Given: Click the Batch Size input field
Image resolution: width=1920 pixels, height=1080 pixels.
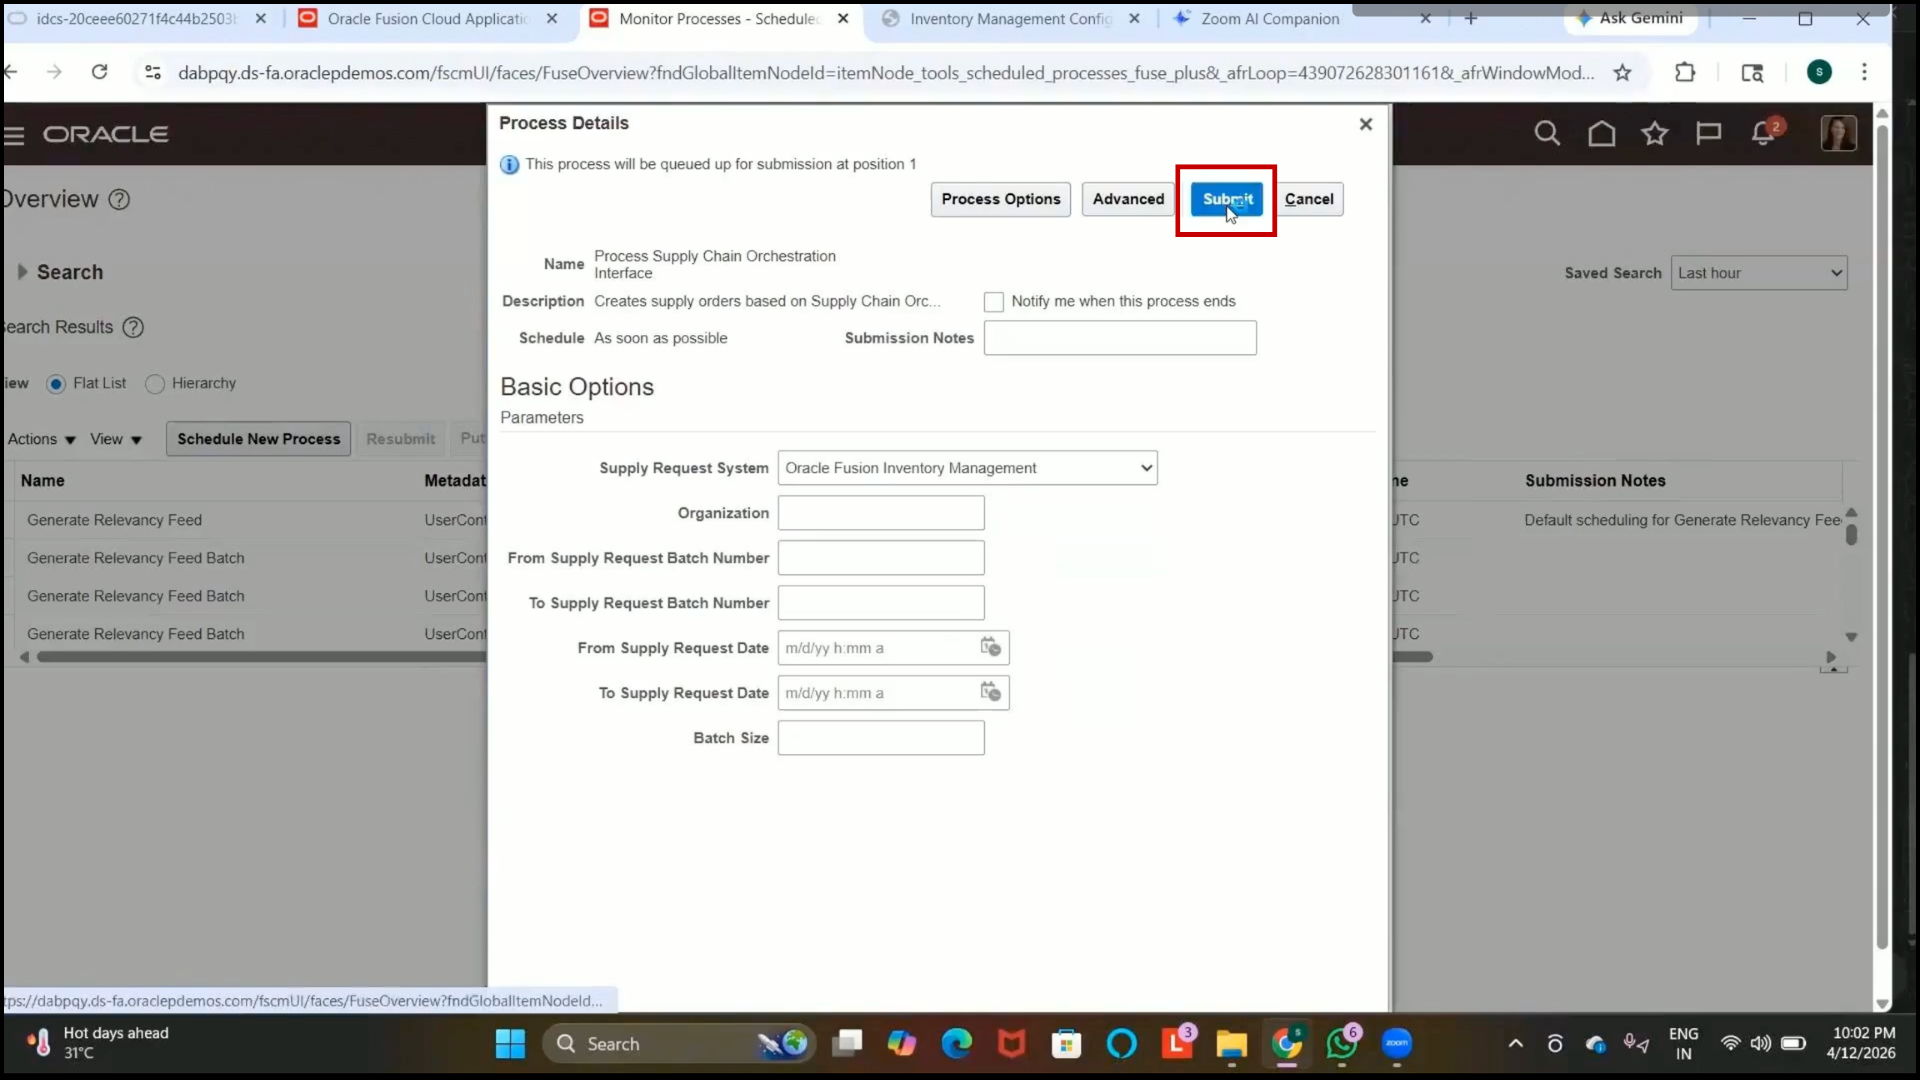Looking at the screenshot, I should pyautogui.click(x=881, y=738).
